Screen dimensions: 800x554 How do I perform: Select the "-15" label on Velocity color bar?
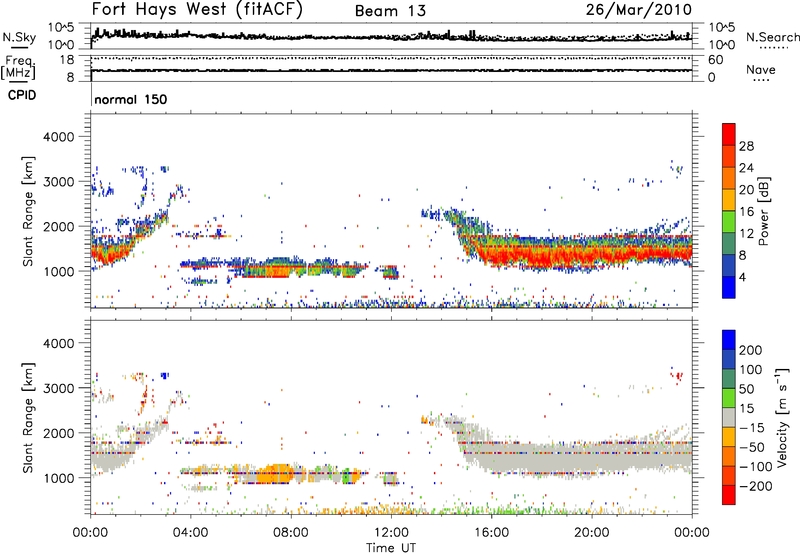(752, 428)
